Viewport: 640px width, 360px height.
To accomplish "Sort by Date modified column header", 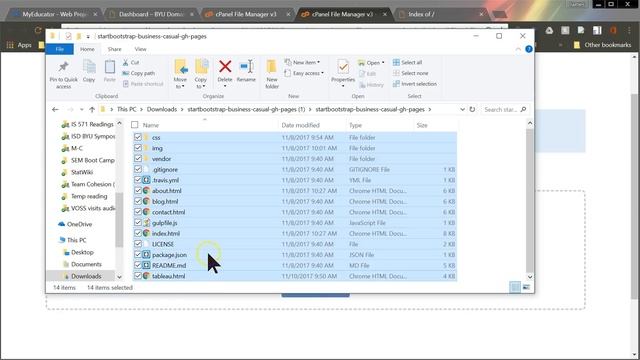I will (x=300, y=125).
